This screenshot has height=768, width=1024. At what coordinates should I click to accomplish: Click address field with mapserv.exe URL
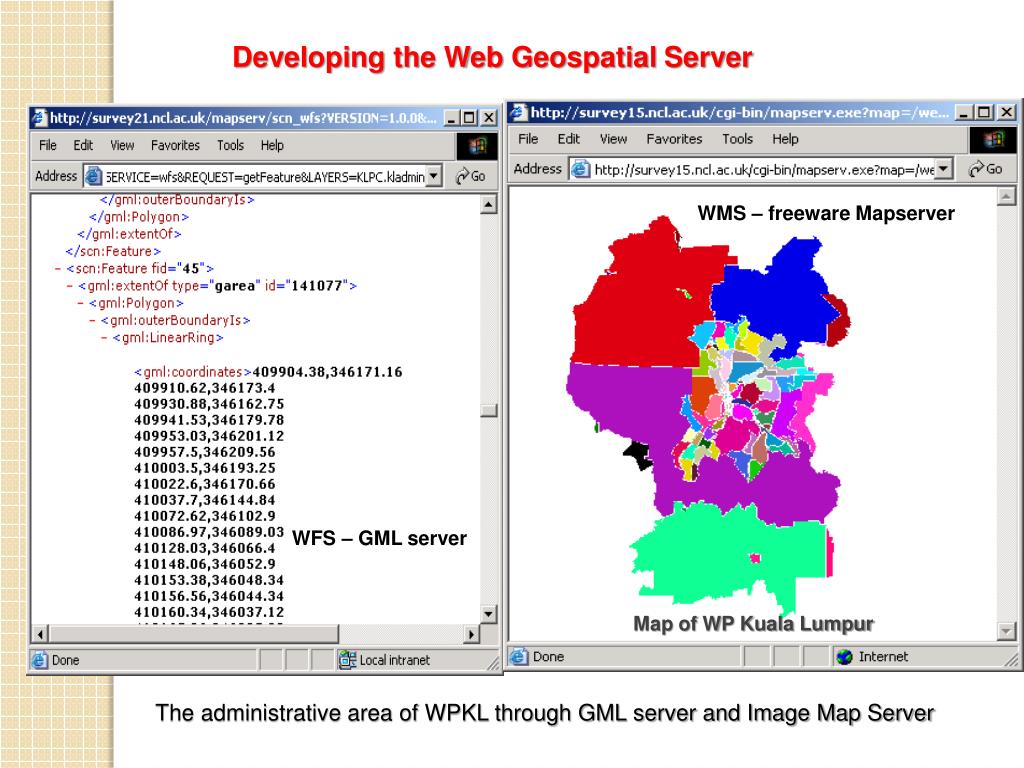761,169
